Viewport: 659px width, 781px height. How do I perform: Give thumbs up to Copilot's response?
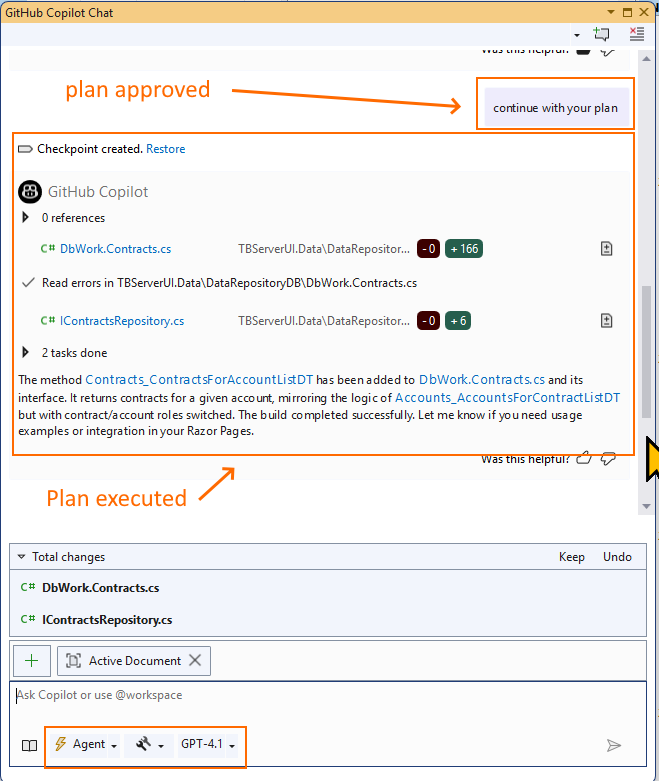pyautogui.click(x=584, y=459)
